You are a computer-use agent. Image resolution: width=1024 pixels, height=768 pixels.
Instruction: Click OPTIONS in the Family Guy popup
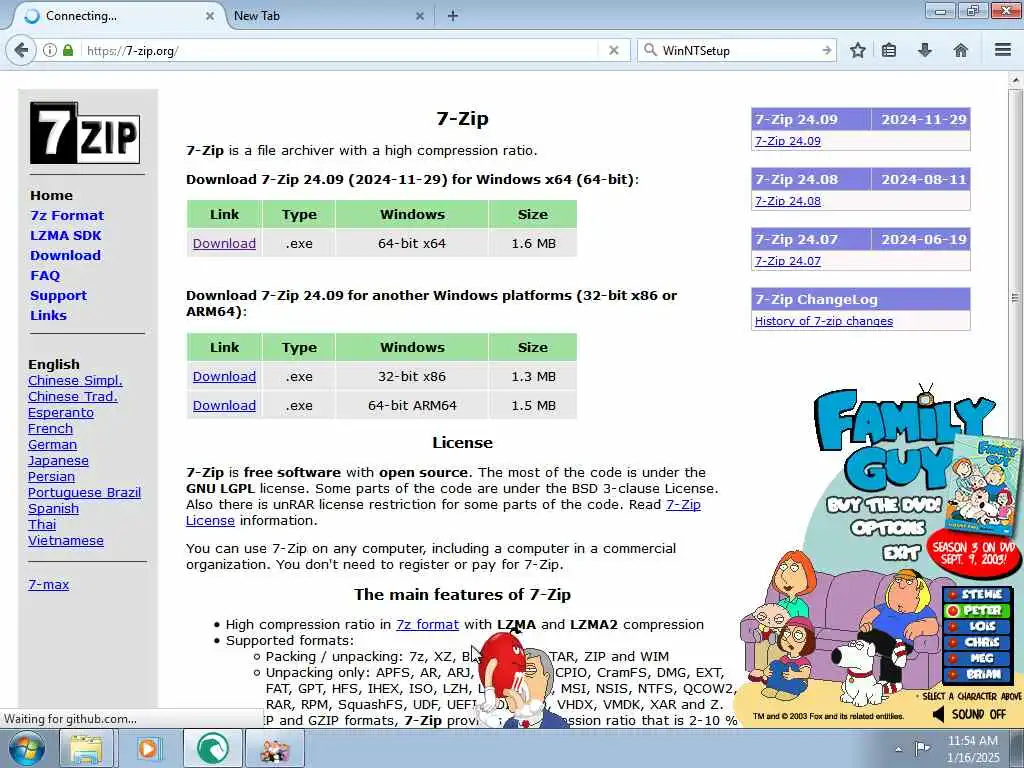[x=888, y=528]
